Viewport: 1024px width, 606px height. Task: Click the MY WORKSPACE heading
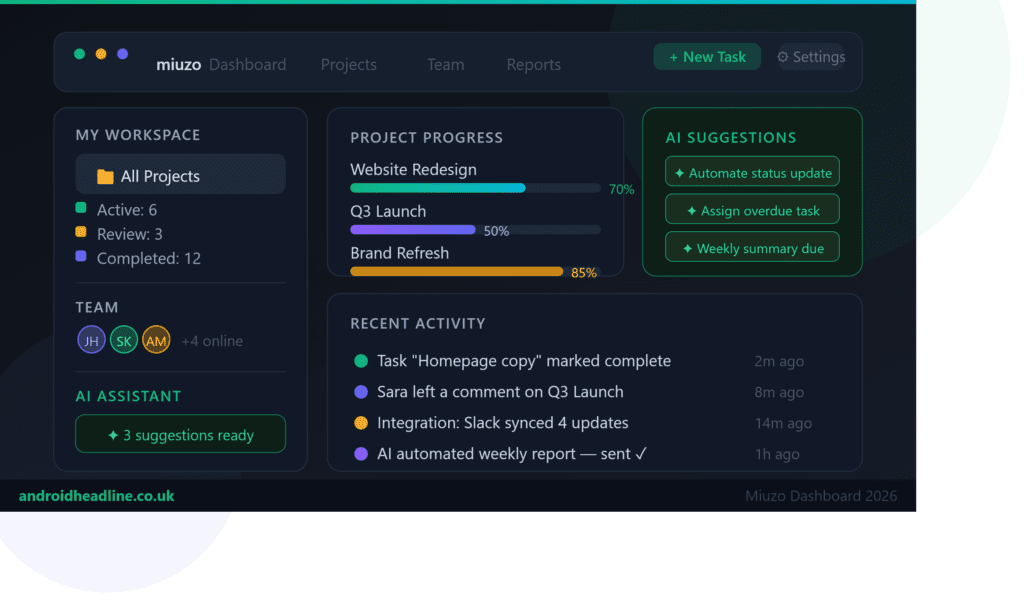138,135
